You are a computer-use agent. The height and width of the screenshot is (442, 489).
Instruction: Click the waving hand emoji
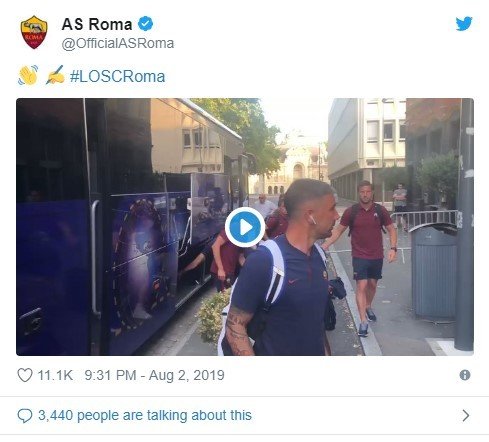pos(28,75)
